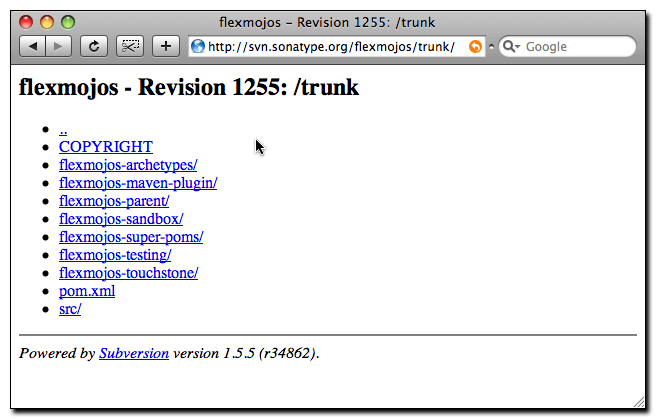
Task: Click the window title 'flexmojos – Revision 1255: /trunk'
Action: click(x=327, y=22)
